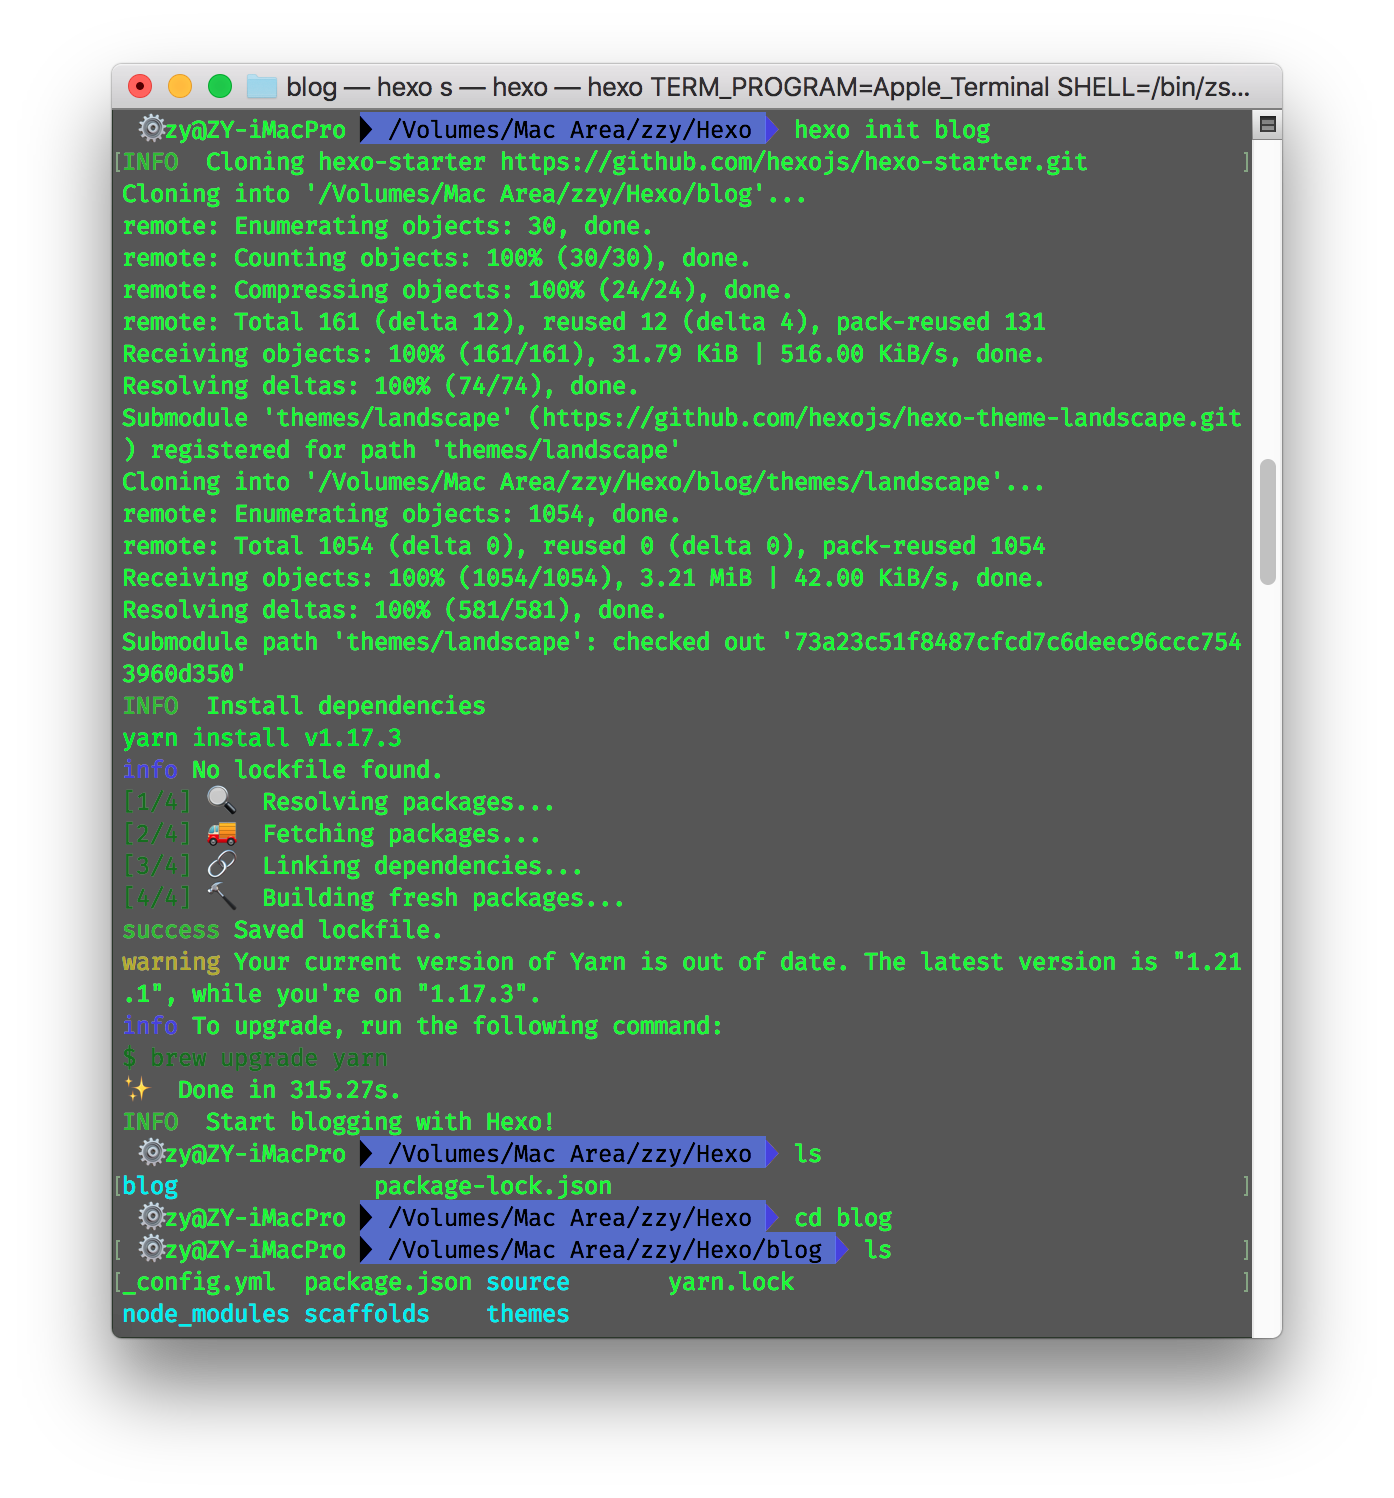The width and height of the screenshot is (1394, 1498).
Task: Click the gear icon on the cd blog prompt
Action: click(x=151, y=1217)
